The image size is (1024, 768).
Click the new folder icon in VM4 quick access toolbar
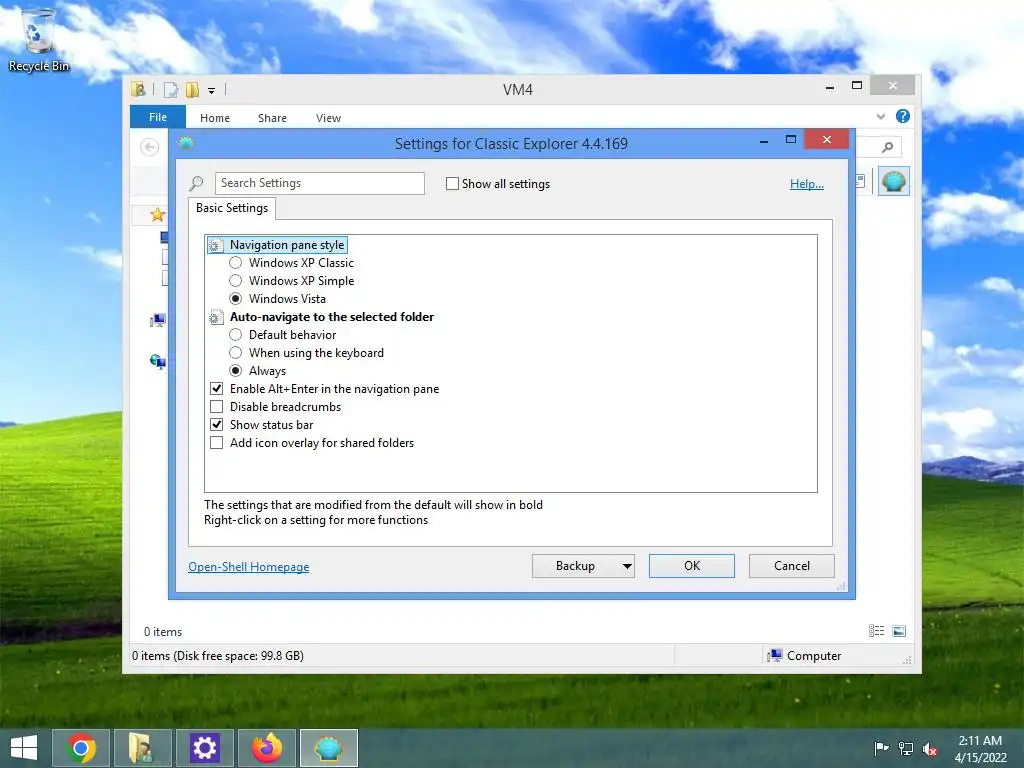click(x=192, y=89)
